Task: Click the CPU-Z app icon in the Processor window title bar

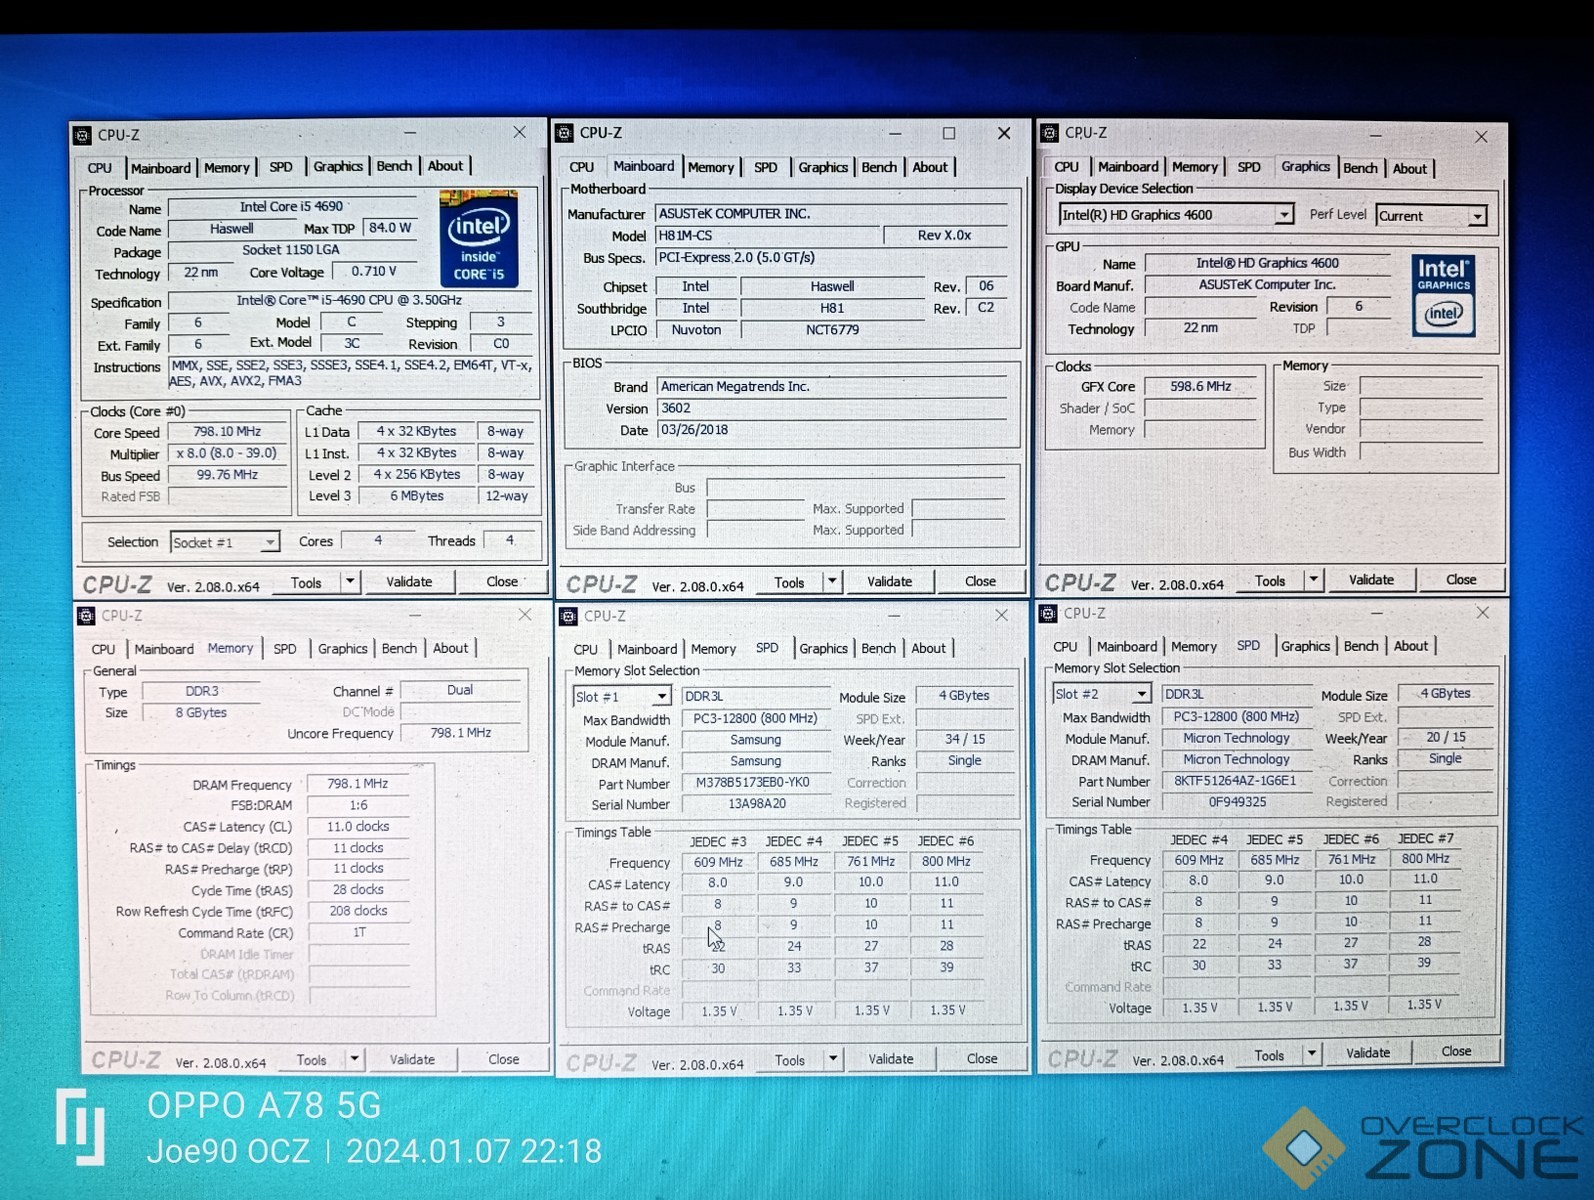Action: click(83, 135)
